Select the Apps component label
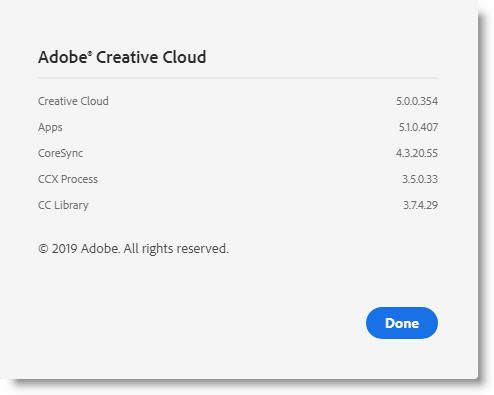494x395 pixels. click(50, 127)
